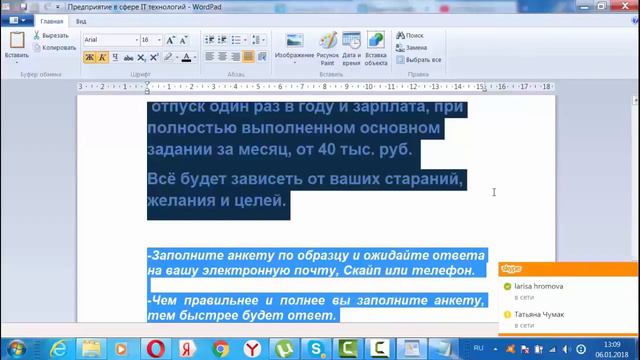Insert Paint drawing via Рисунок Paint
The height and width of the screenshot is (360, 640).
click(x=327, y=48)
